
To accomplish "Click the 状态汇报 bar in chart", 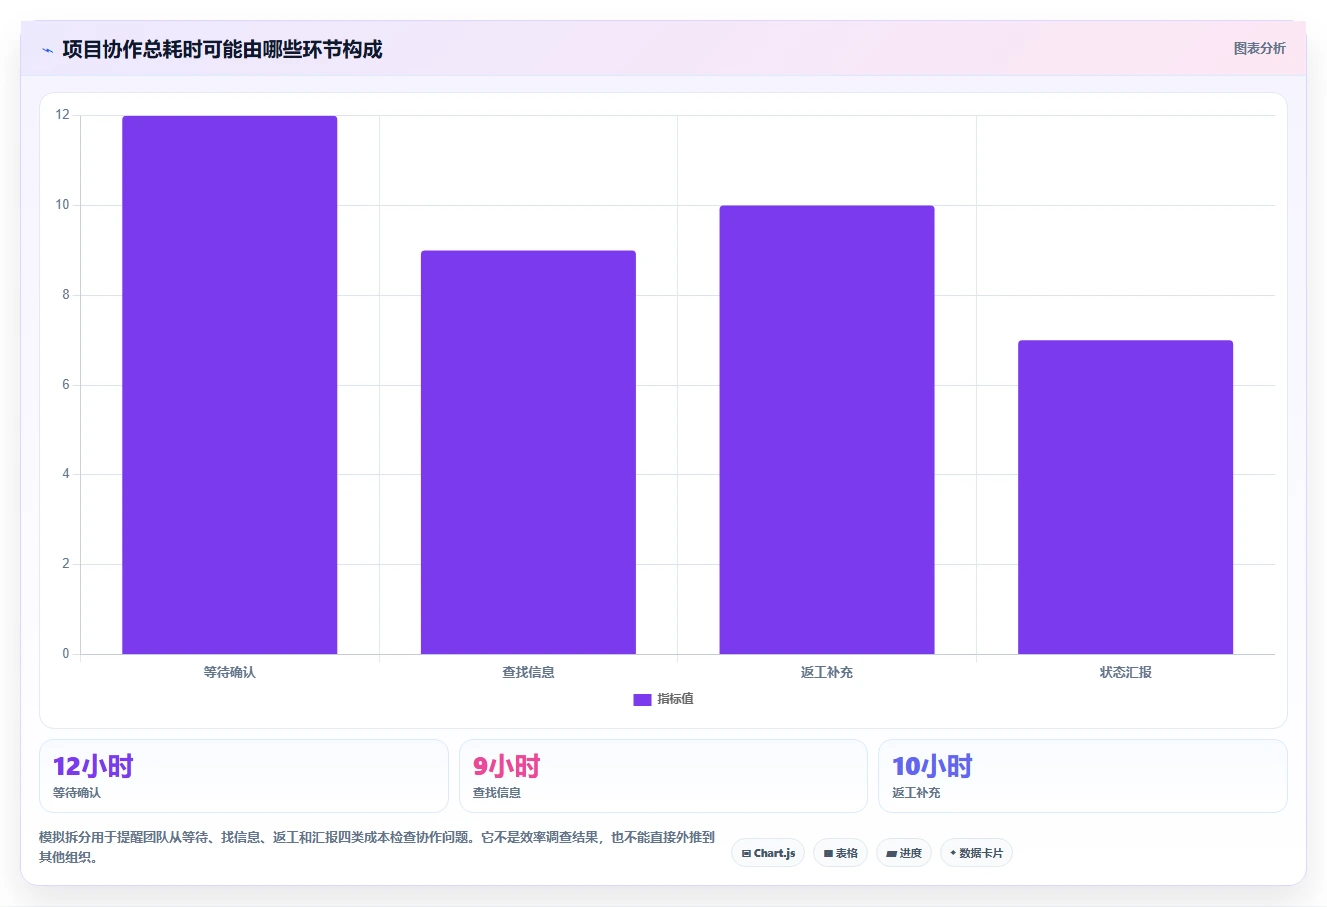I will tap(1125, 497).
